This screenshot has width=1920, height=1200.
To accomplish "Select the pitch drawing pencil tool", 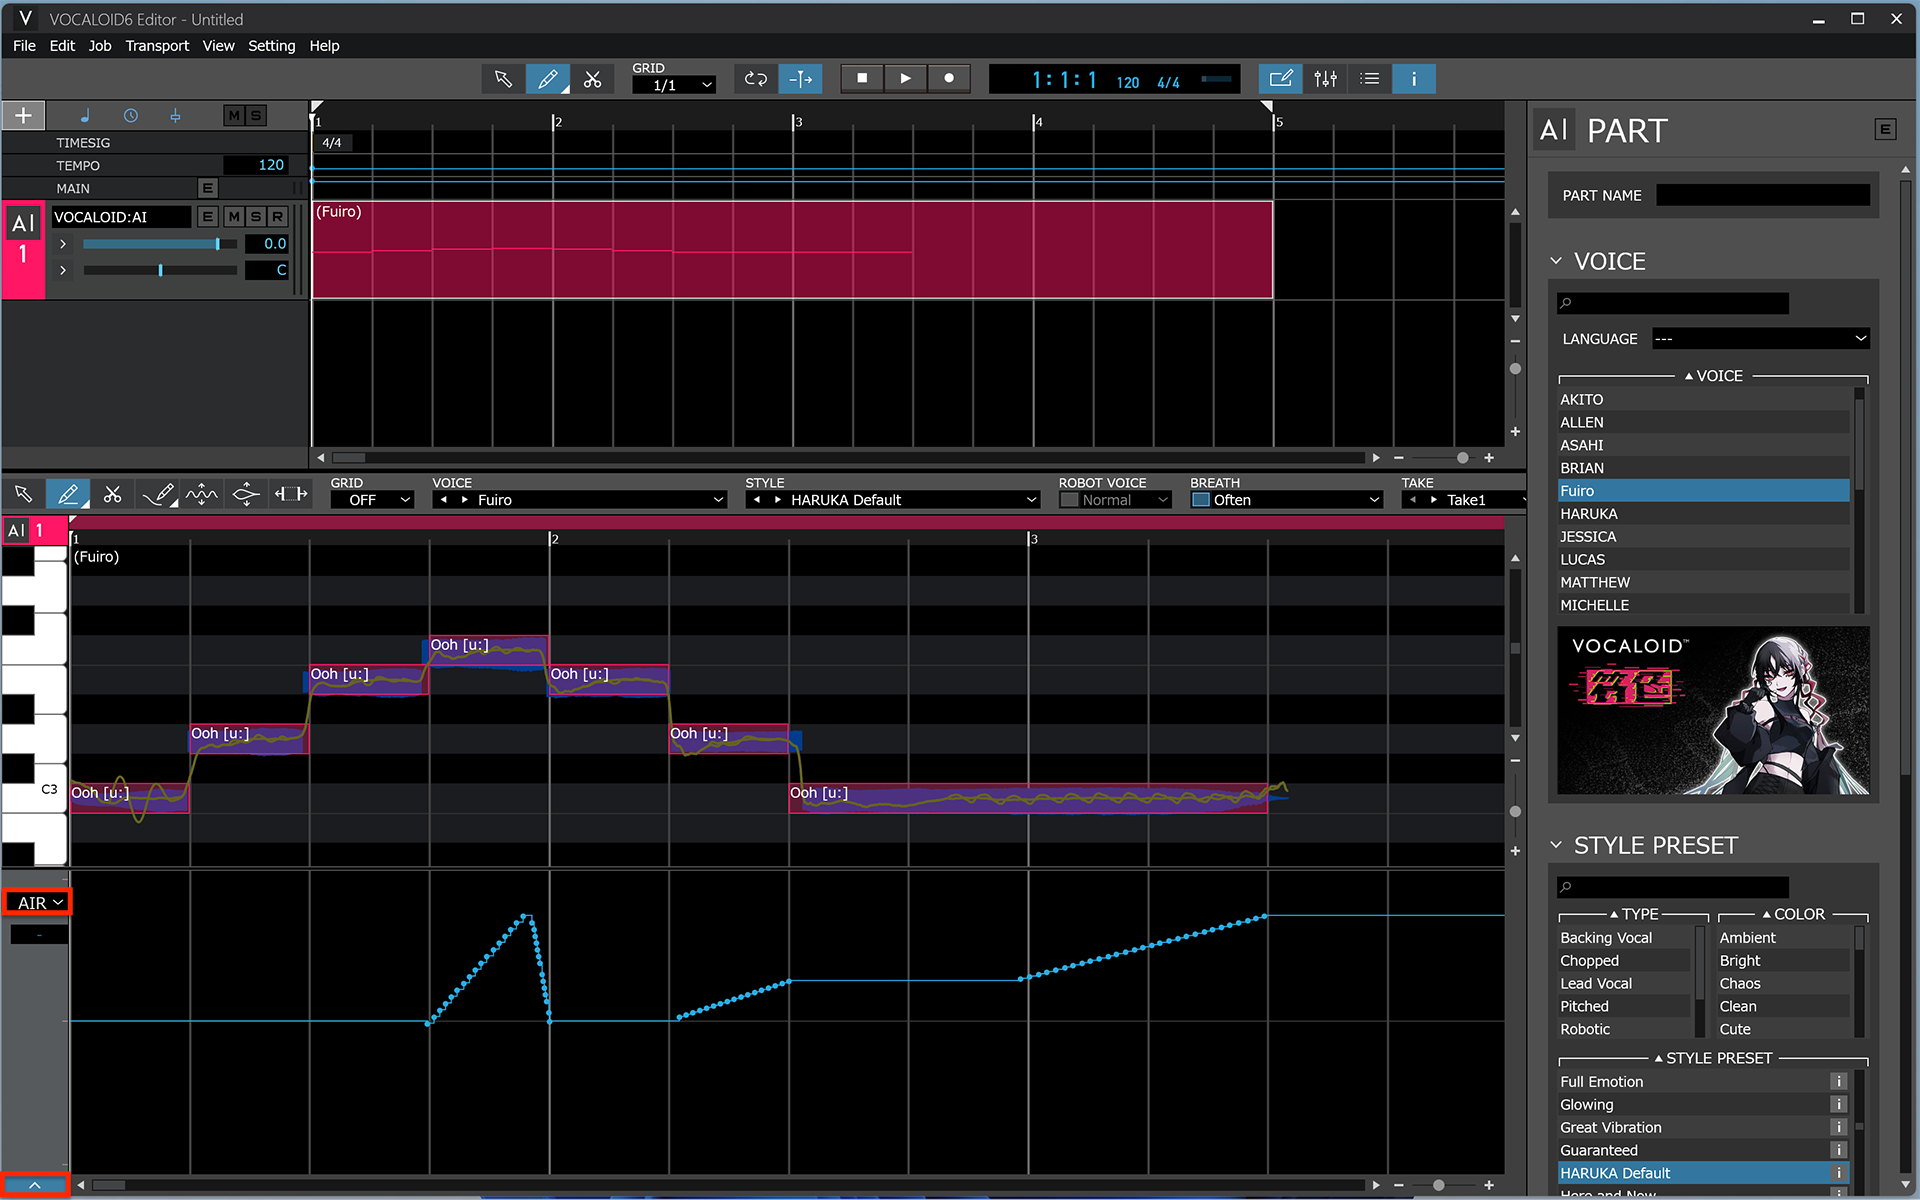I will (158, 493).
